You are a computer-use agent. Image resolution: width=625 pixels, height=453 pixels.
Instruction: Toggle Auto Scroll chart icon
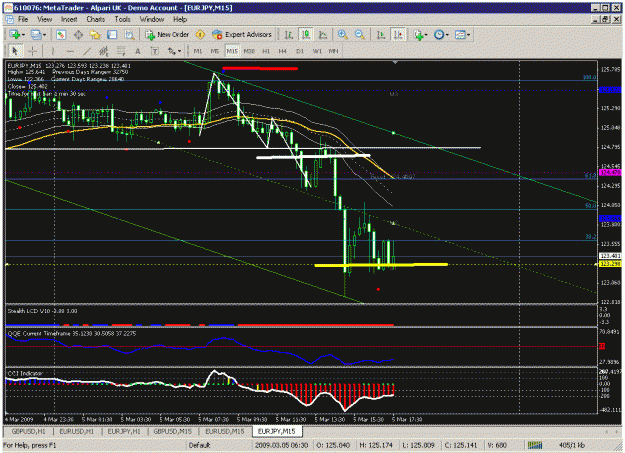(381, 35)
